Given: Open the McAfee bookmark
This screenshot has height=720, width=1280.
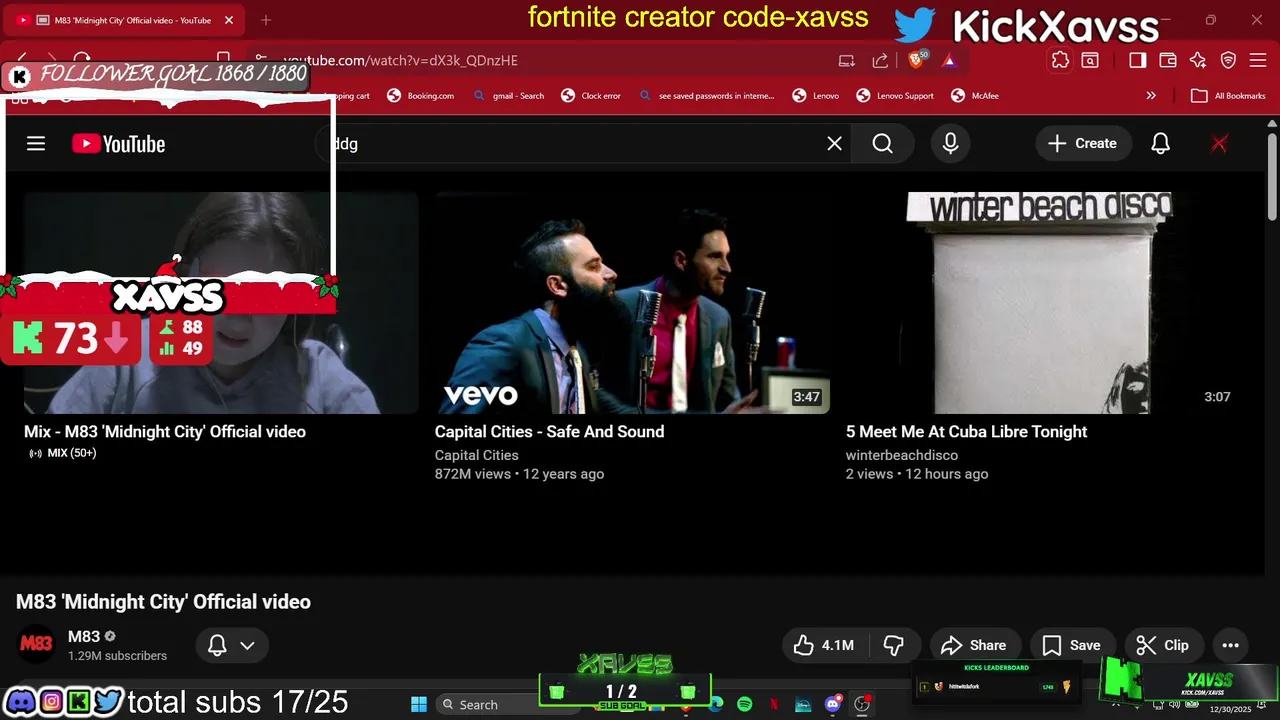Looking at the screenshot, I should [x=975, y=96].
